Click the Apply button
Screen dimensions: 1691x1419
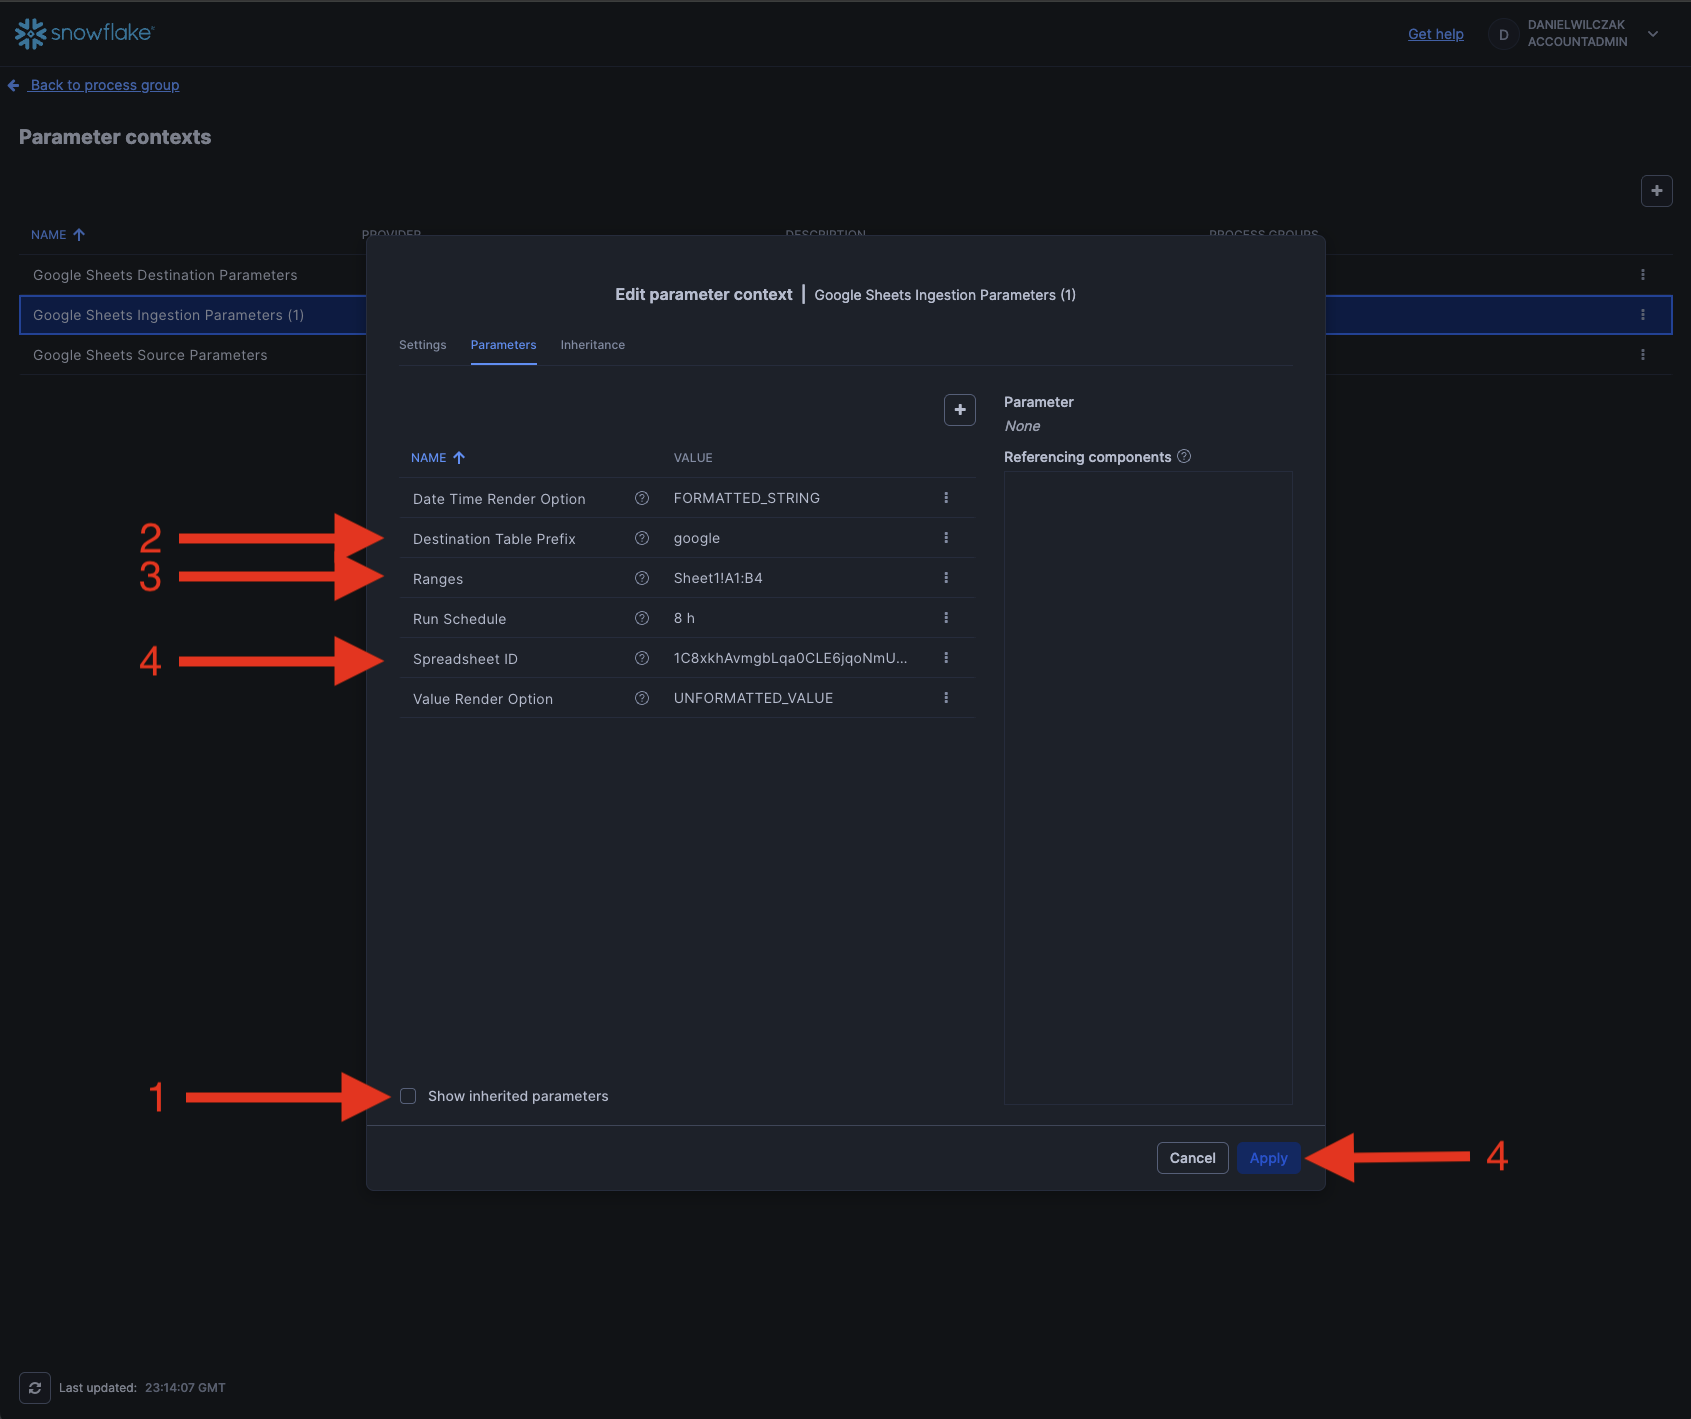click(1268, 1158)
